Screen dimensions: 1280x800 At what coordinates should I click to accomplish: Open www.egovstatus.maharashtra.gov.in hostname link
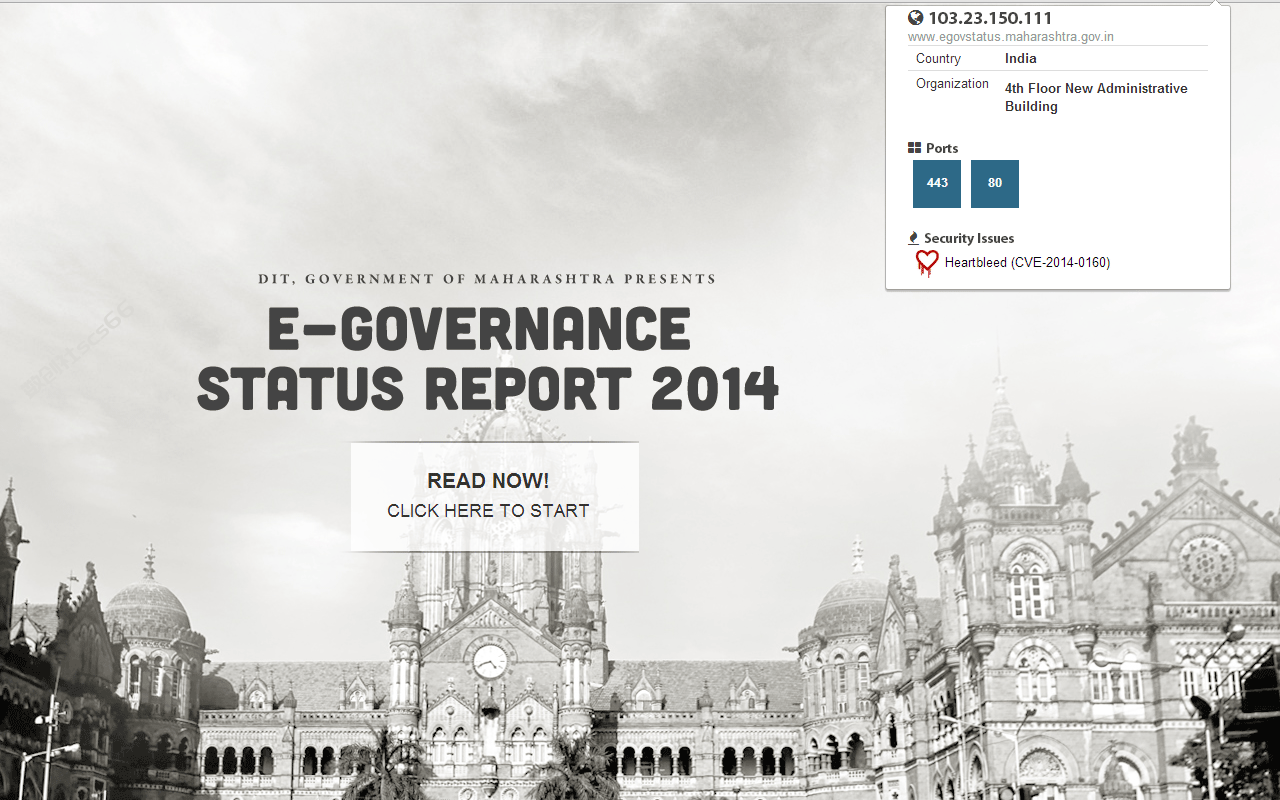[x=1011, y=37]
